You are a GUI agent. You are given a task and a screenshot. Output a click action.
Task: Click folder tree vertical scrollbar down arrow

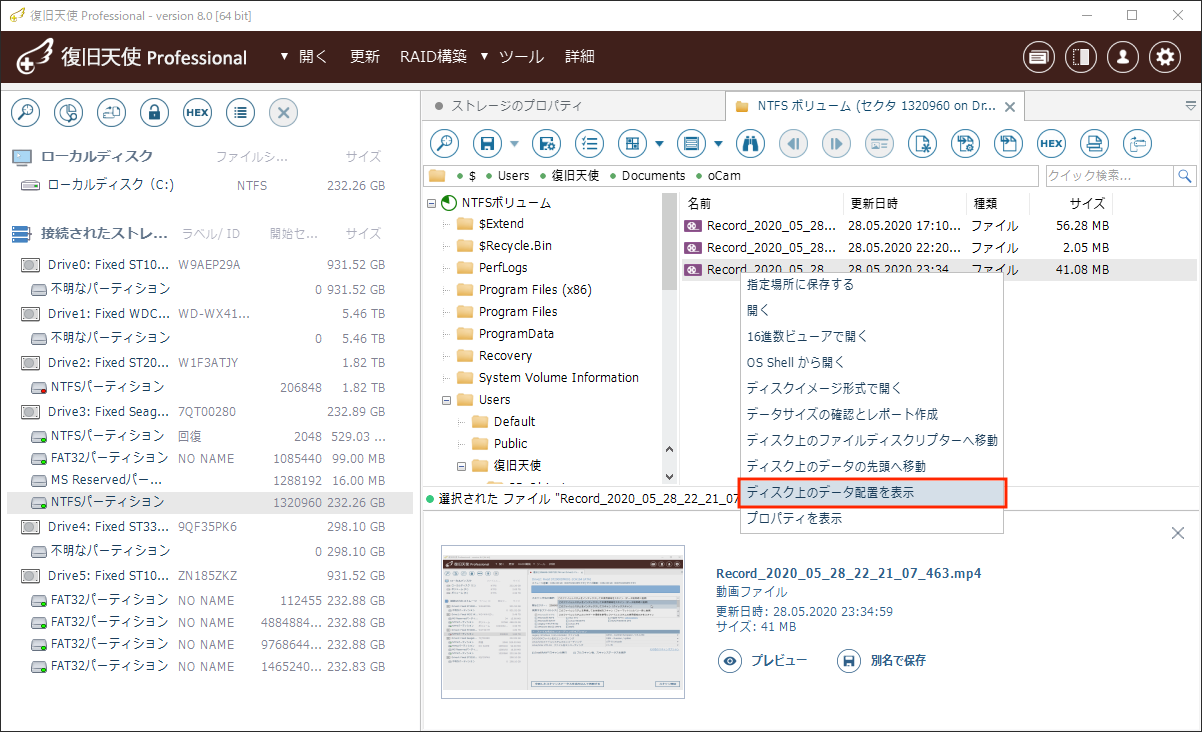[669, 477]
